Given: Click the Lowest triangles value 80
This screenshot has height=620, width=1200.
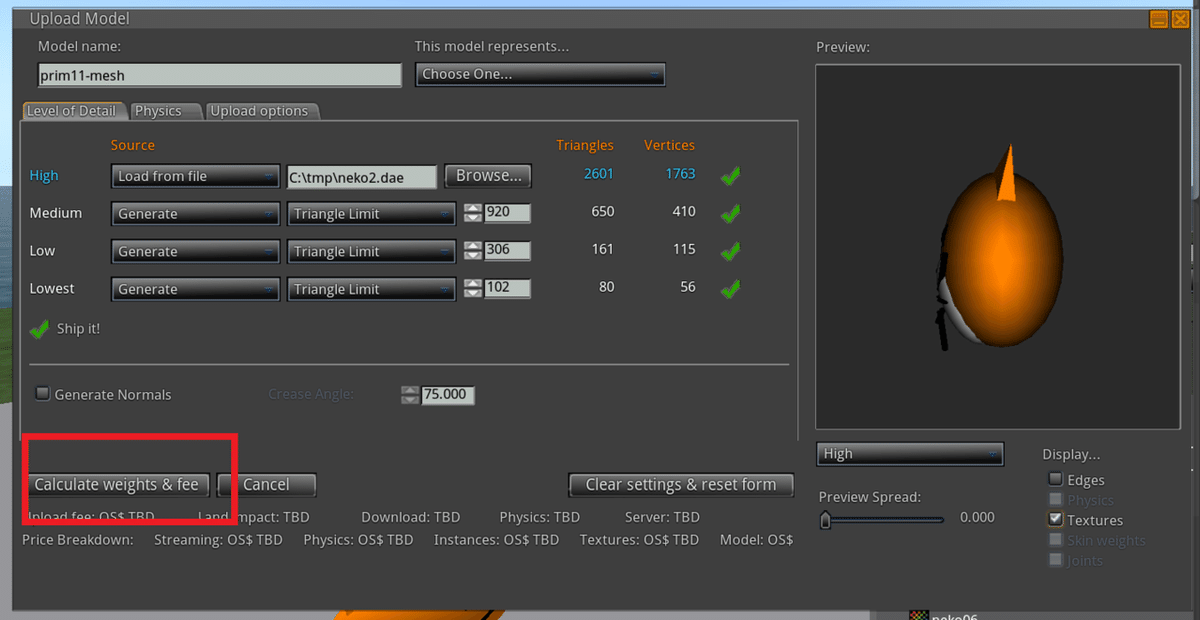Looking at the screenshot, I should [606, 288].
